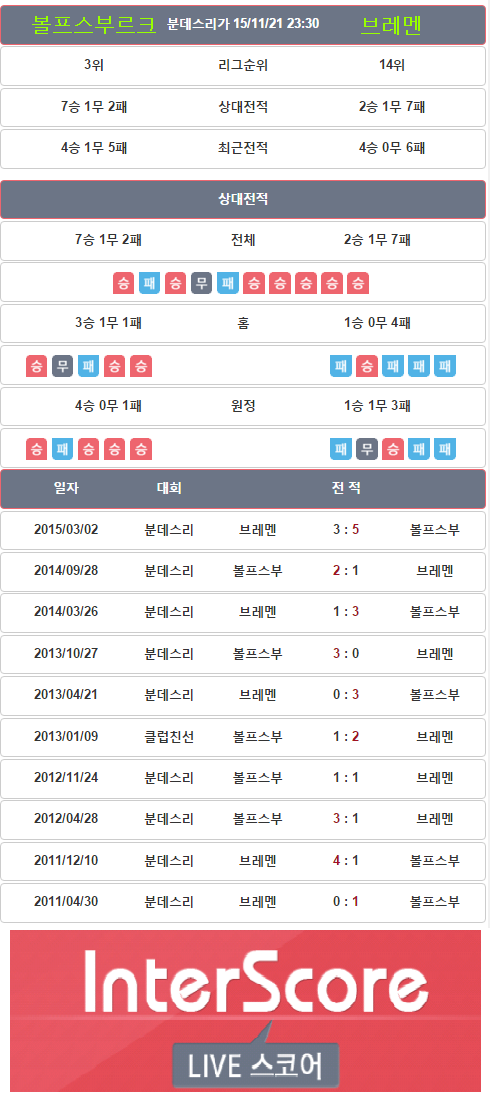Click away record 1승 1무 3패
This screenshot has width=490, height=1100.
(378, 405)
